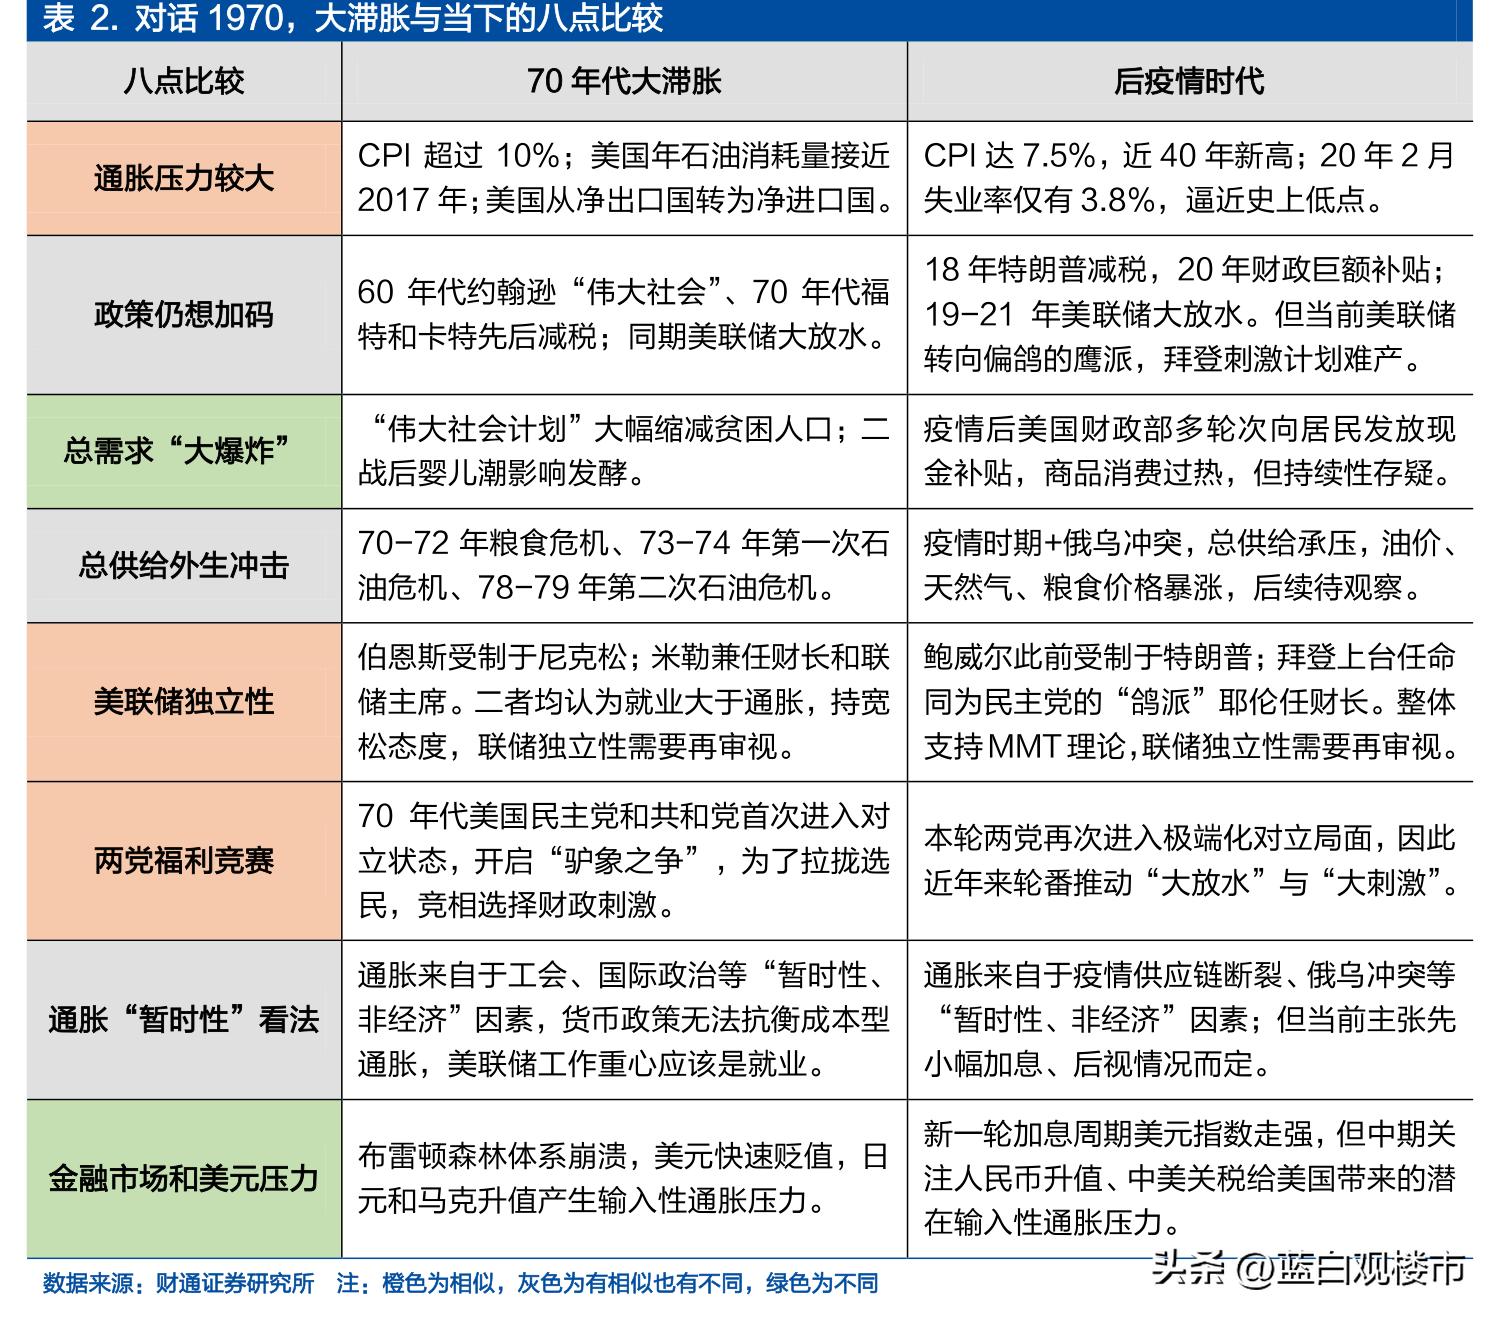This screenshot has width=1500, height=1321.
Task: Click the '金融市场和美元压力' row label
Action: pyautogui.click(x=184, y=1178)
